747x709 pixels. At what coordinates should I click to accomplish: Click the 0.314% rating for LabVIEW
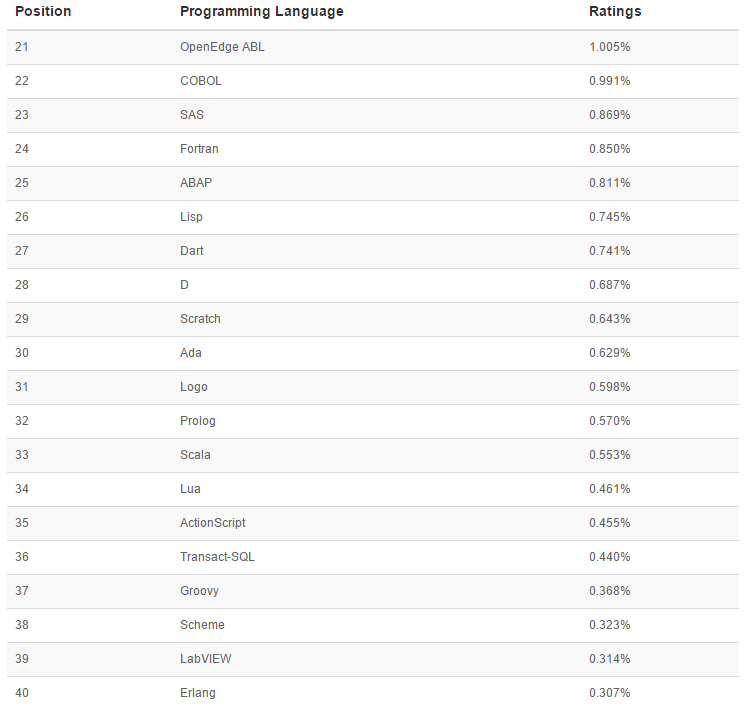click(x=609, y=659)
